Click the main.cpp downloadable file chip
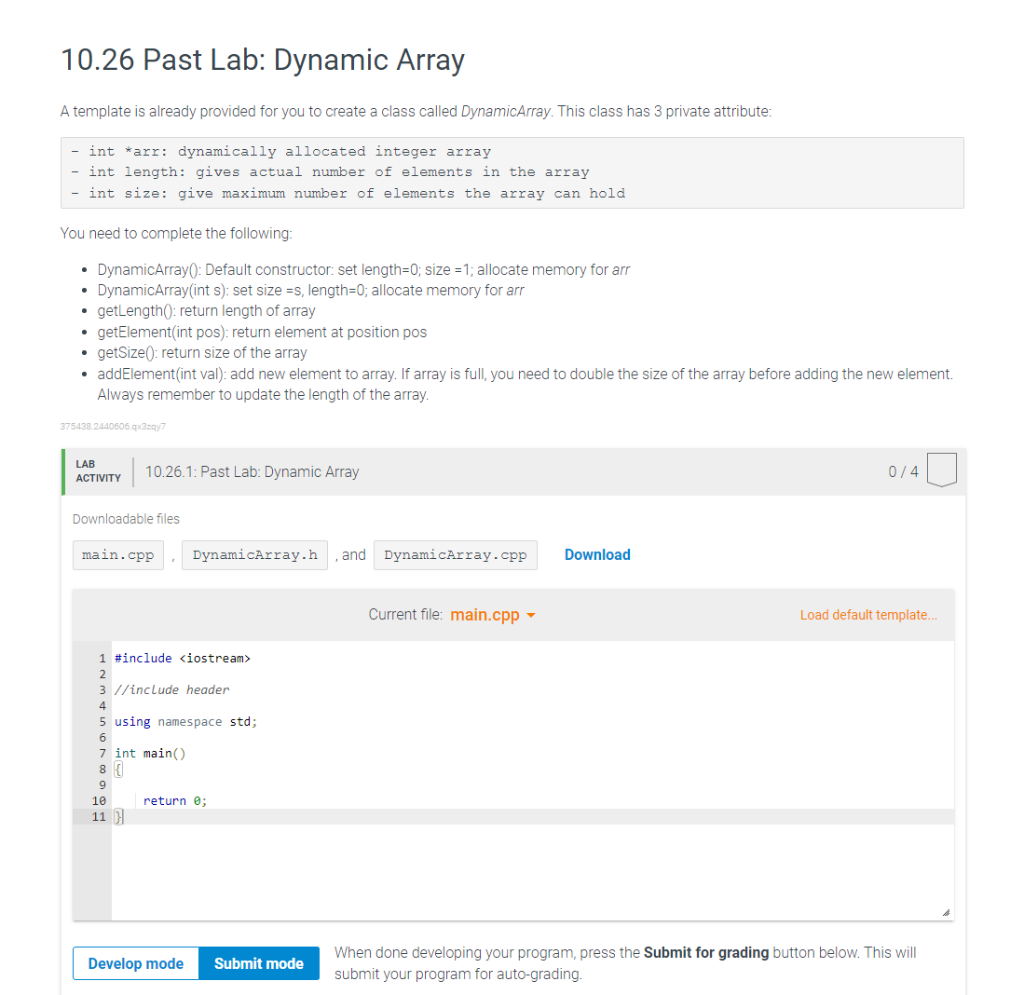The image size is (1024, 995). [x=117, y=554]
